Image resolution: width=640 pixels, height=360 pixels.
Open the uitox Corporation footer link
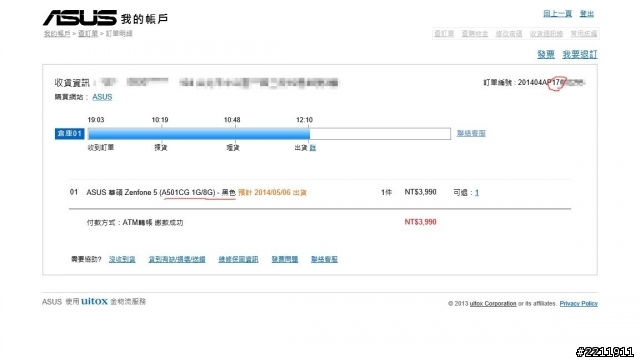pos(493,304)
